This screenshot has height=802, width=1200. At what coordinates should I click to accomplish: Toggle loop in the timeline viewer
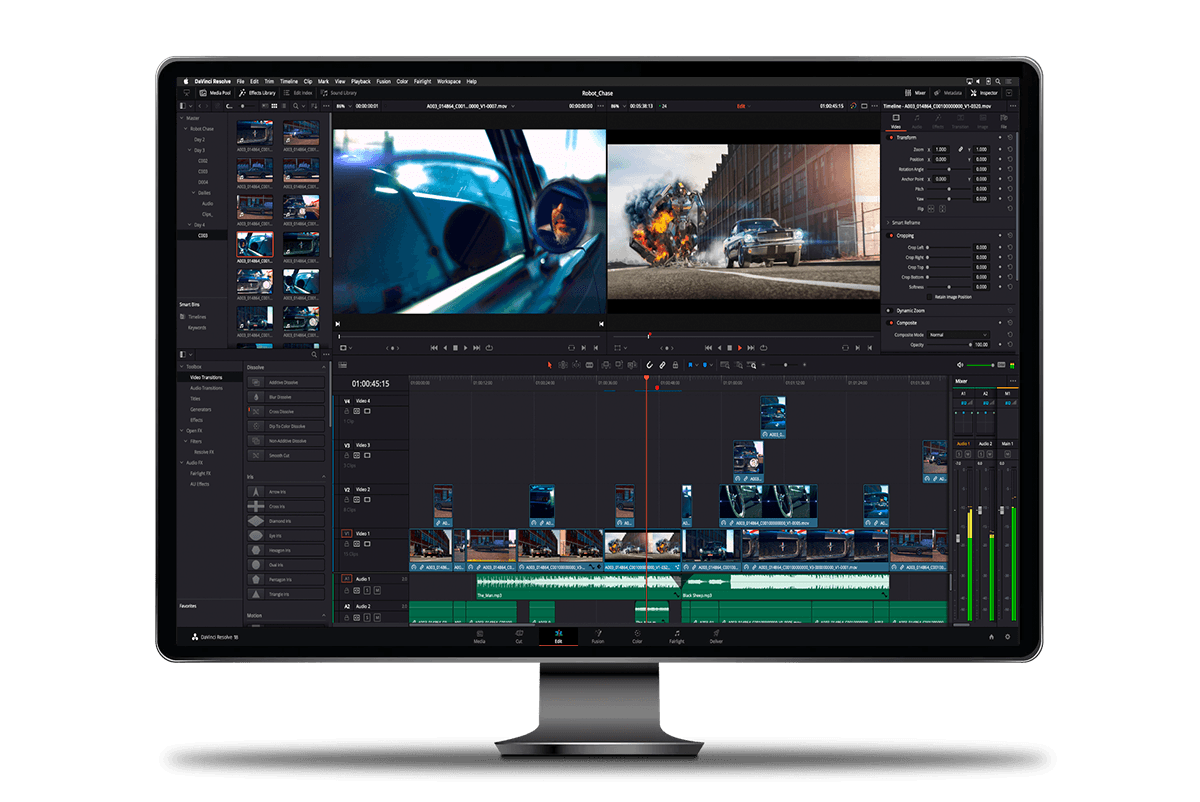coord(764,347)
